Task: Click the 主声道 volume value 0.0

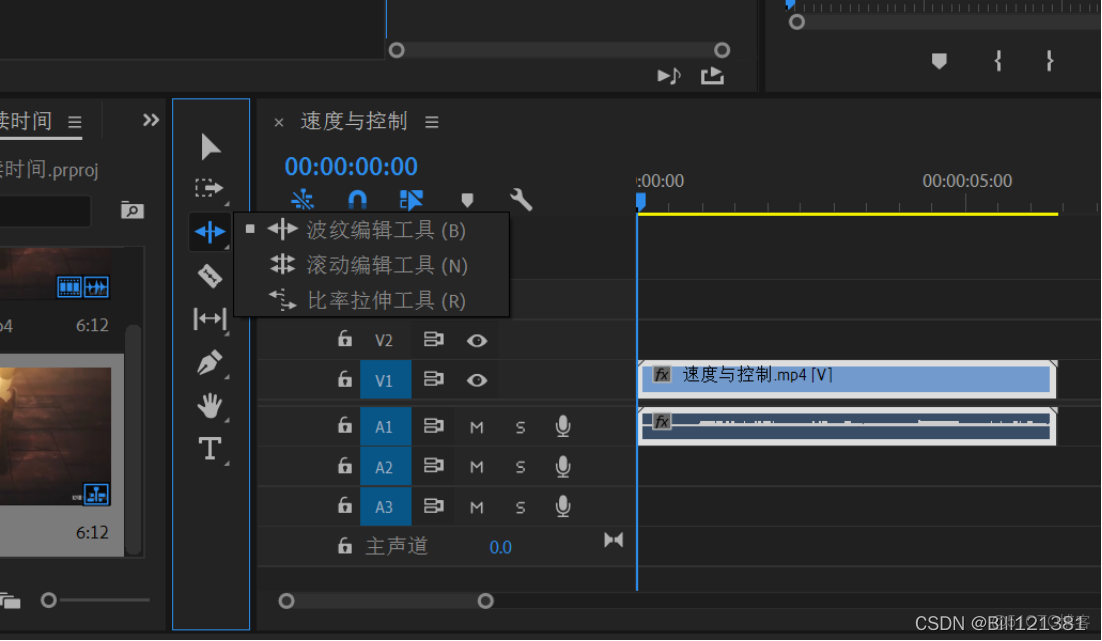Action: [x=500, y=547]
